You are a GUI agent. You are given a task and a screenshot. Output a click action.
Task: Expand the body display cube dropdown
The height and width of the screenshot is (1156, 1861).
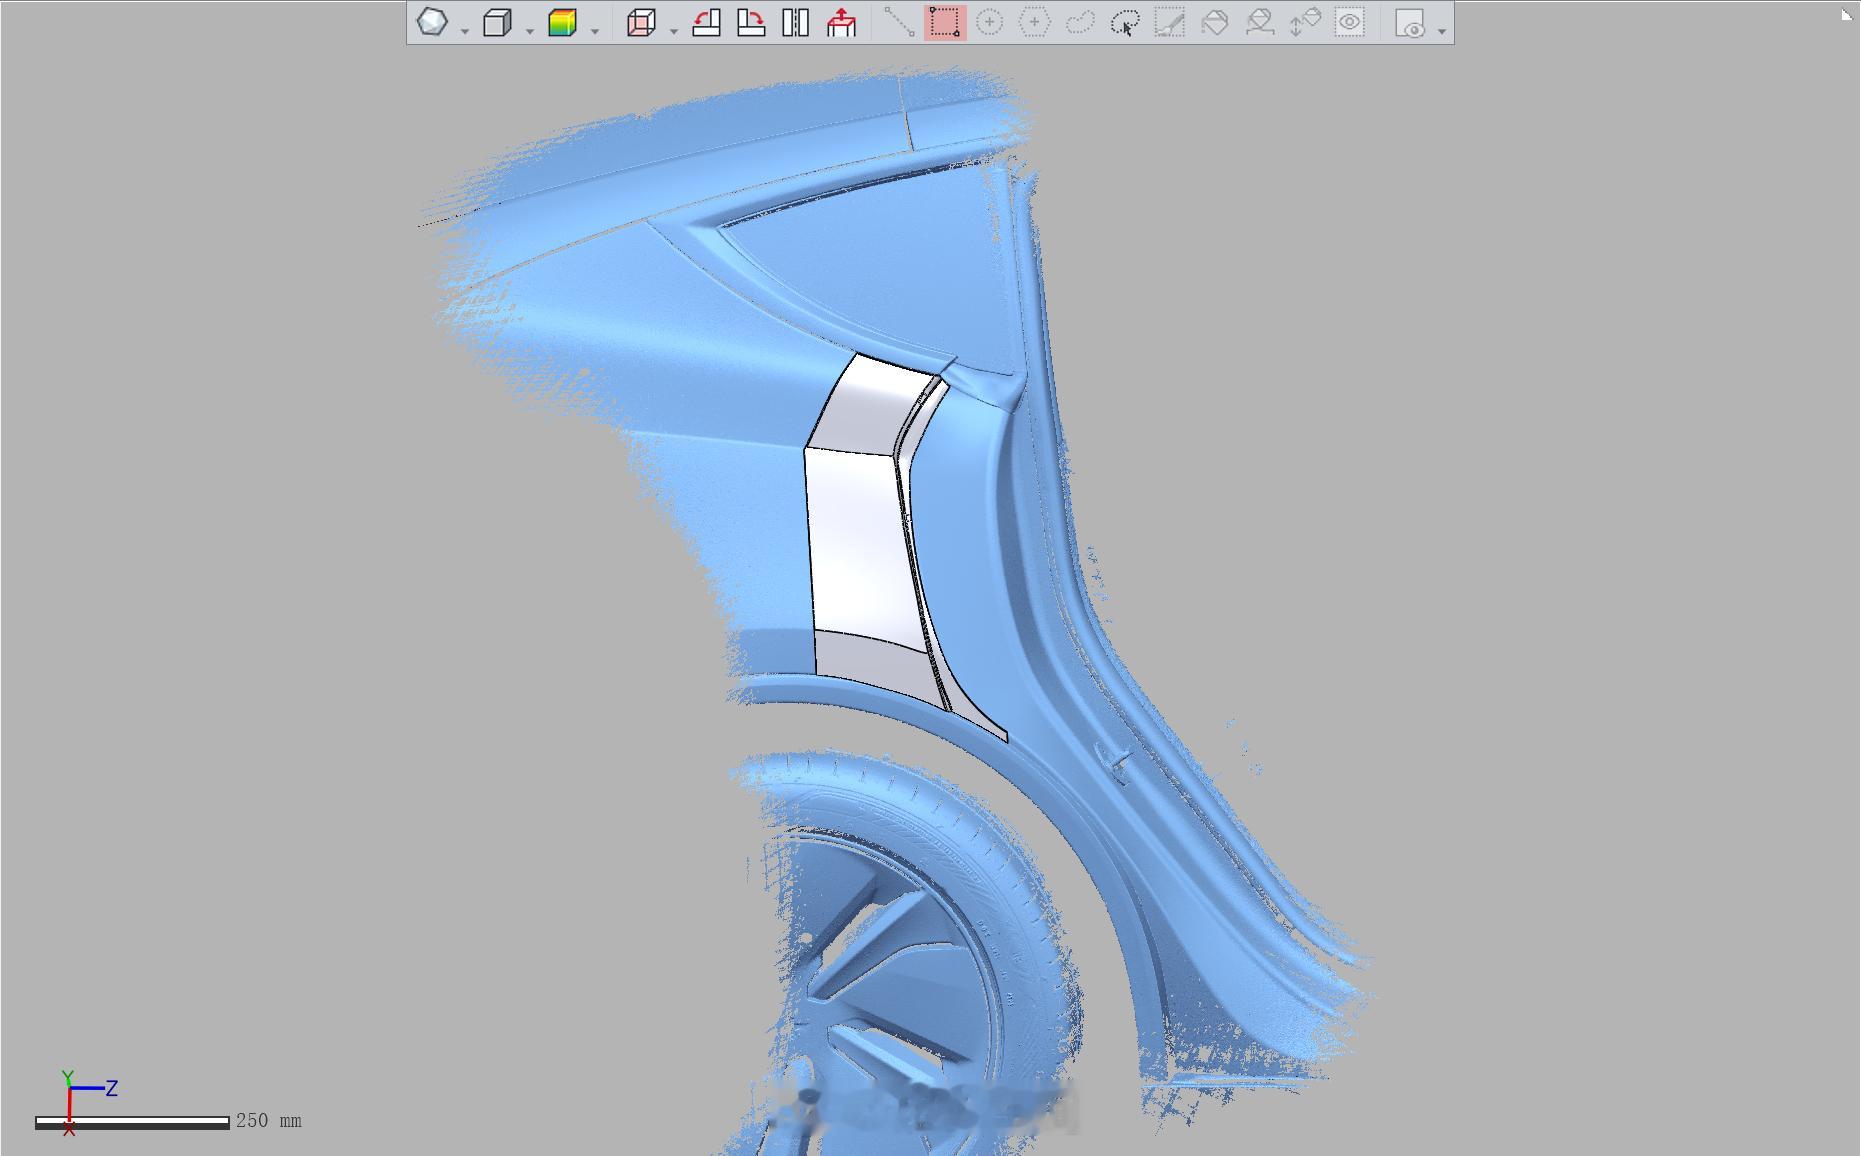point(530,31)
